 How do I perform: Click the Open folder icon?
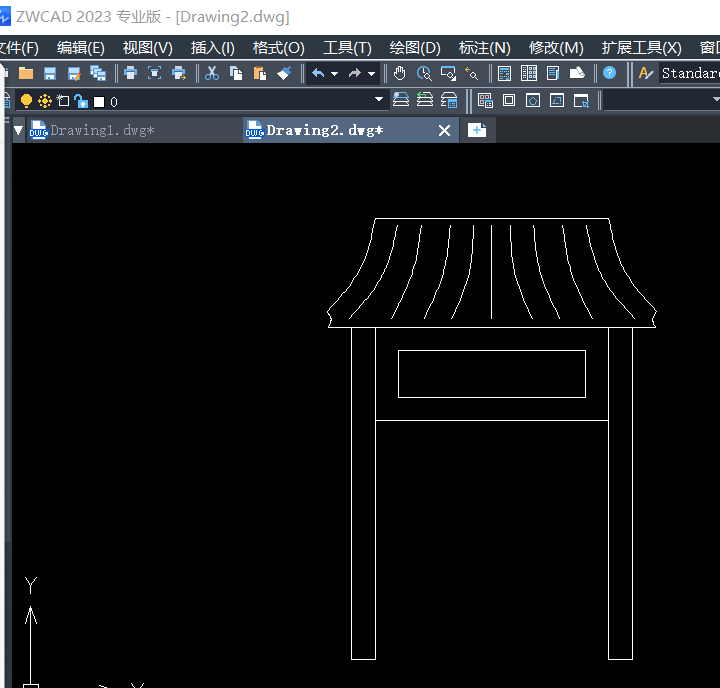[26, 73]
